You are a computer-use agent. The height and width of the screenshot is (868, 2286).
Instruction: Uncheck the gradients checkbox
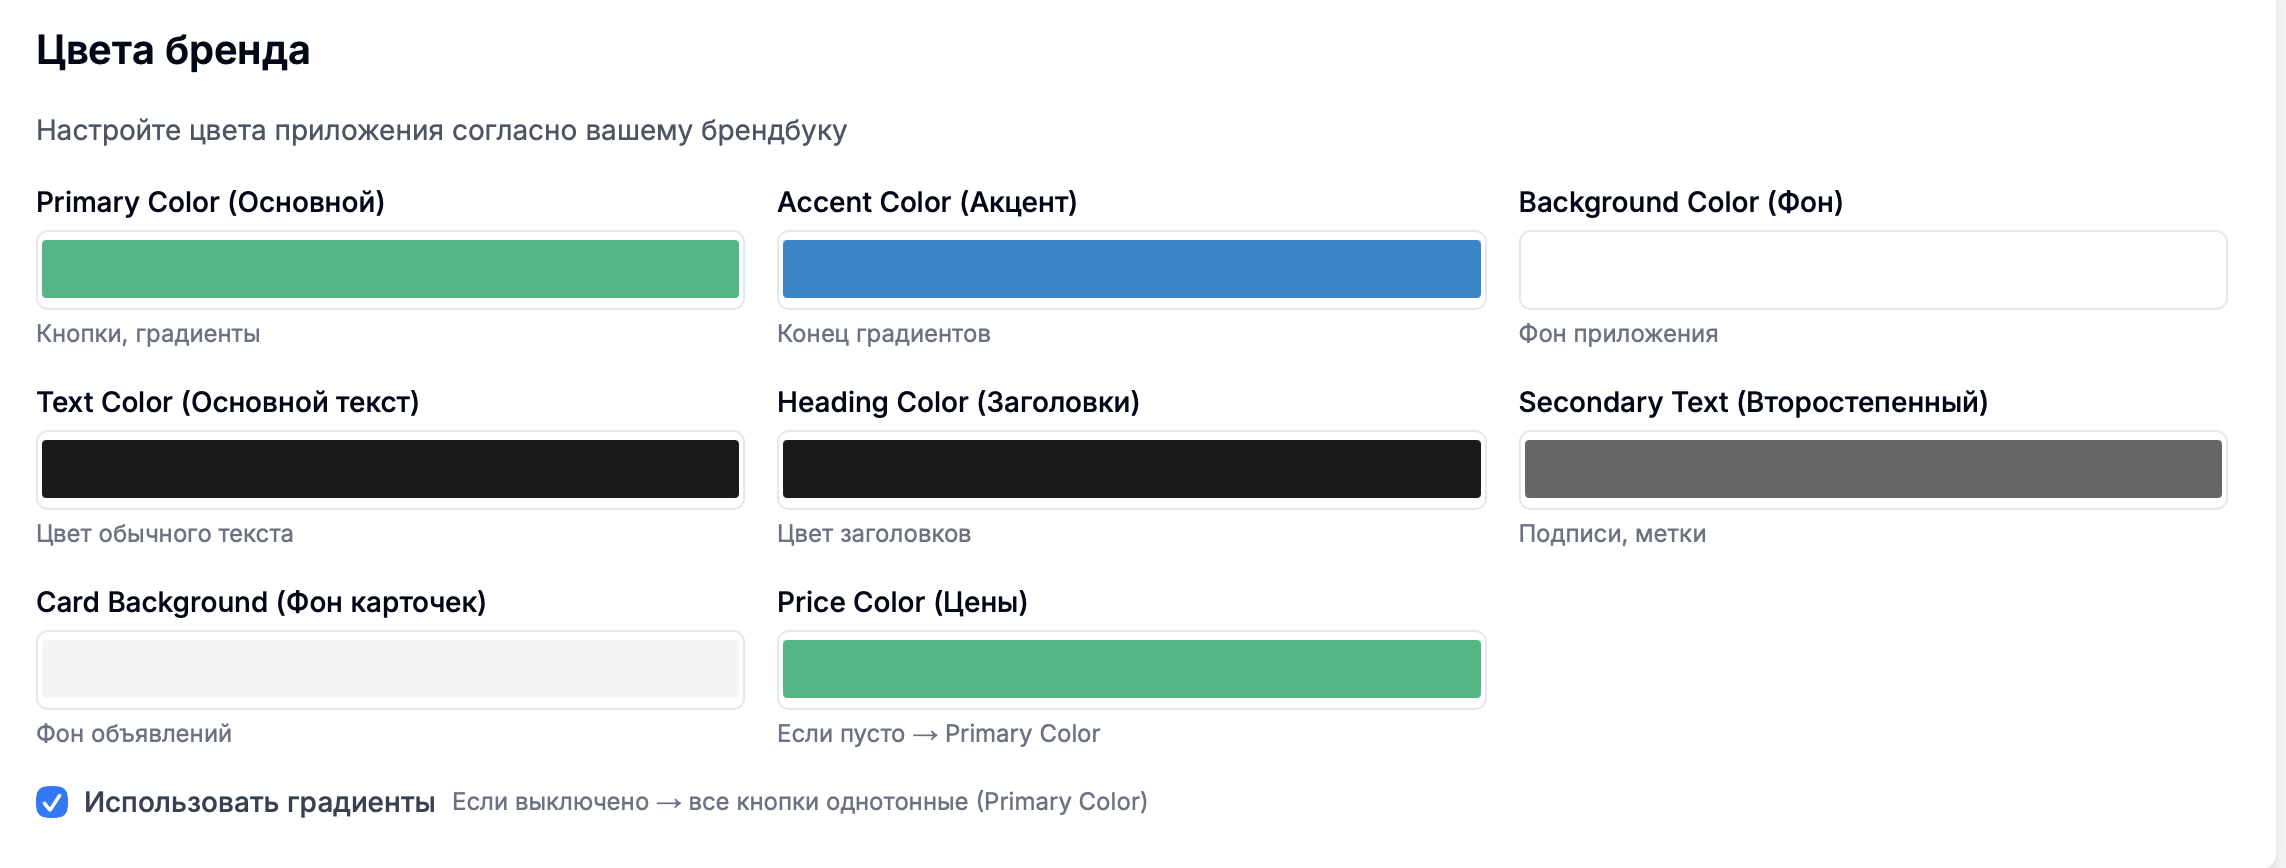(52, 802)
